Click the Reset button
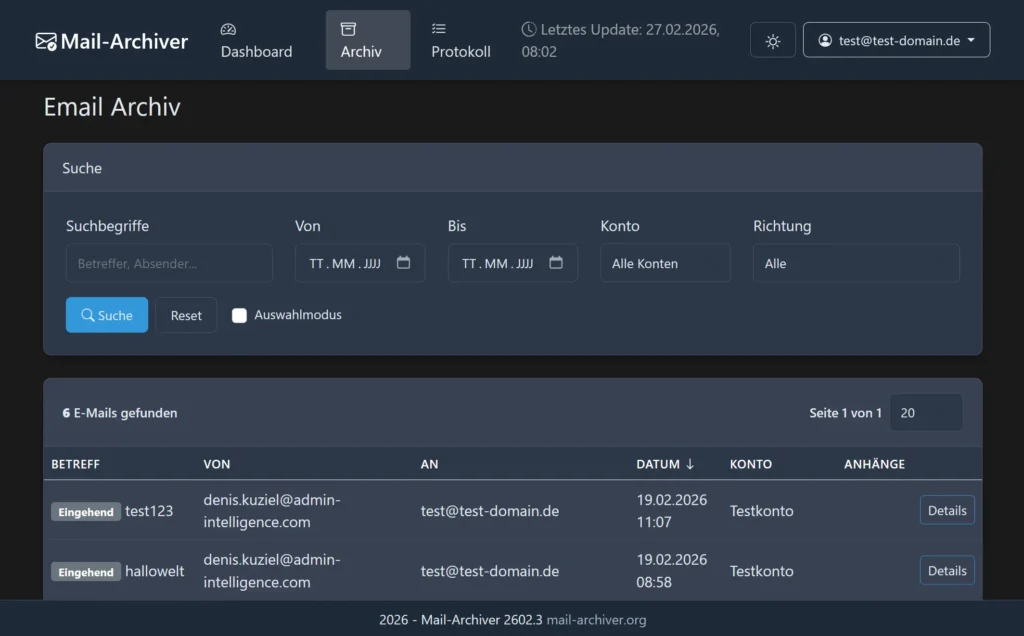The width and height of the screenshot is (1024, 636). tap(186, 315)
